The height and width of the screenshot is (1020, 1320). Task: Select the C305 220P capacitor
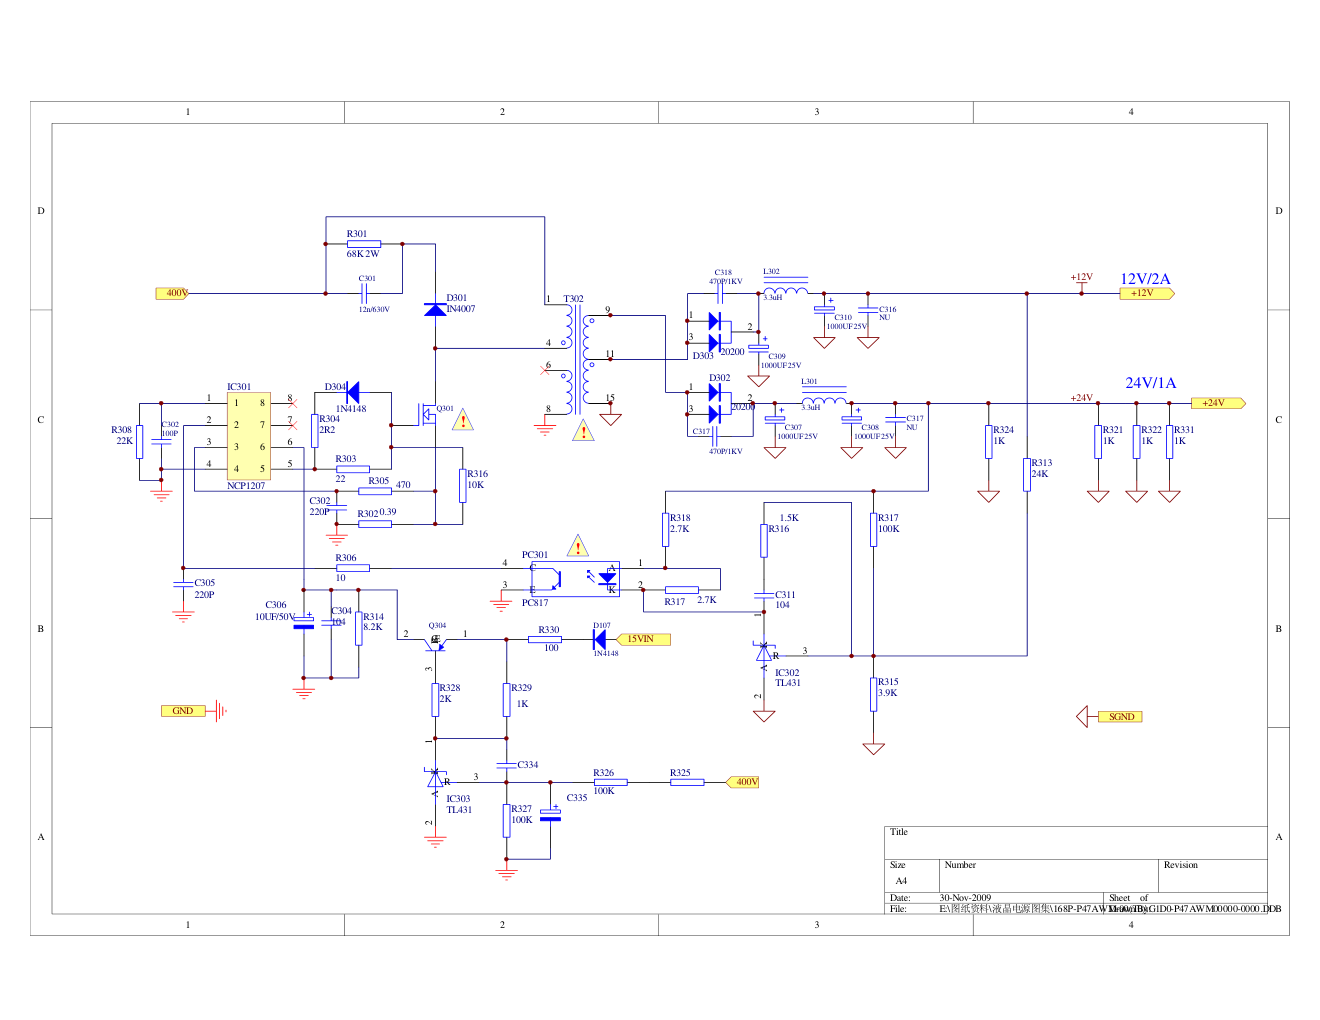[183, 584]
